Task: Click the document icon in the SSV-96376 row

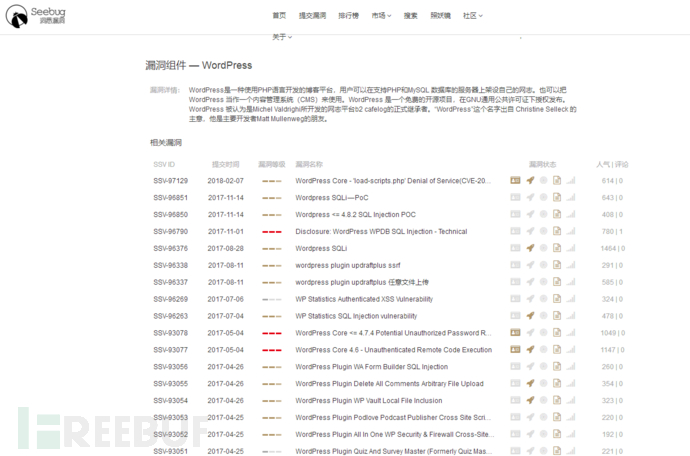Action: coord(557,248)
